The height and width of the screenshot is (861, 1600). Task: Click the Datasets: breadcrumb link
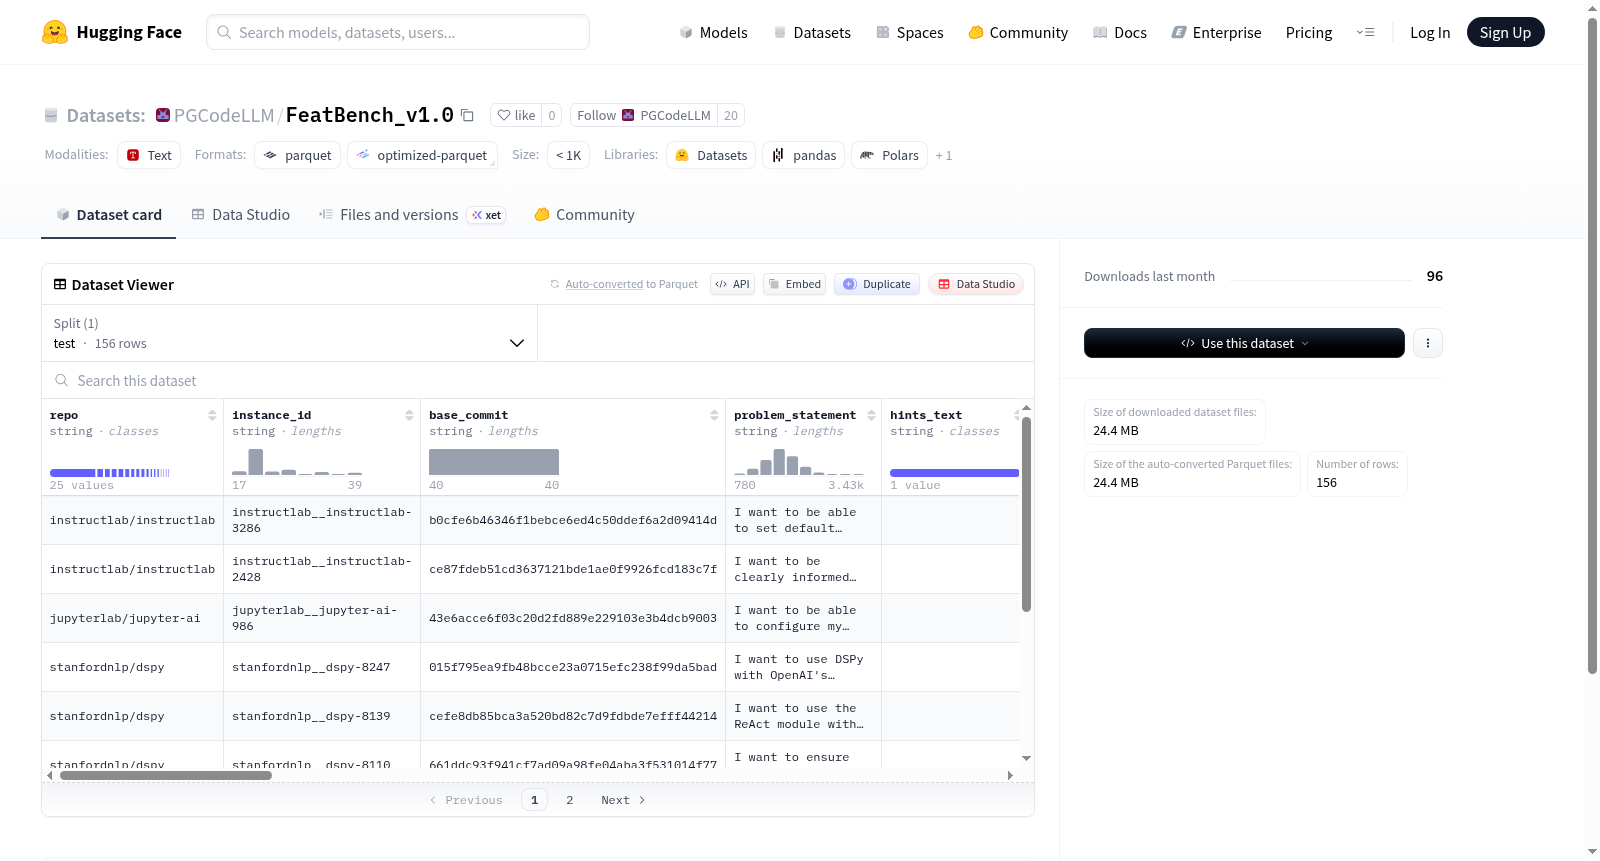106,115
